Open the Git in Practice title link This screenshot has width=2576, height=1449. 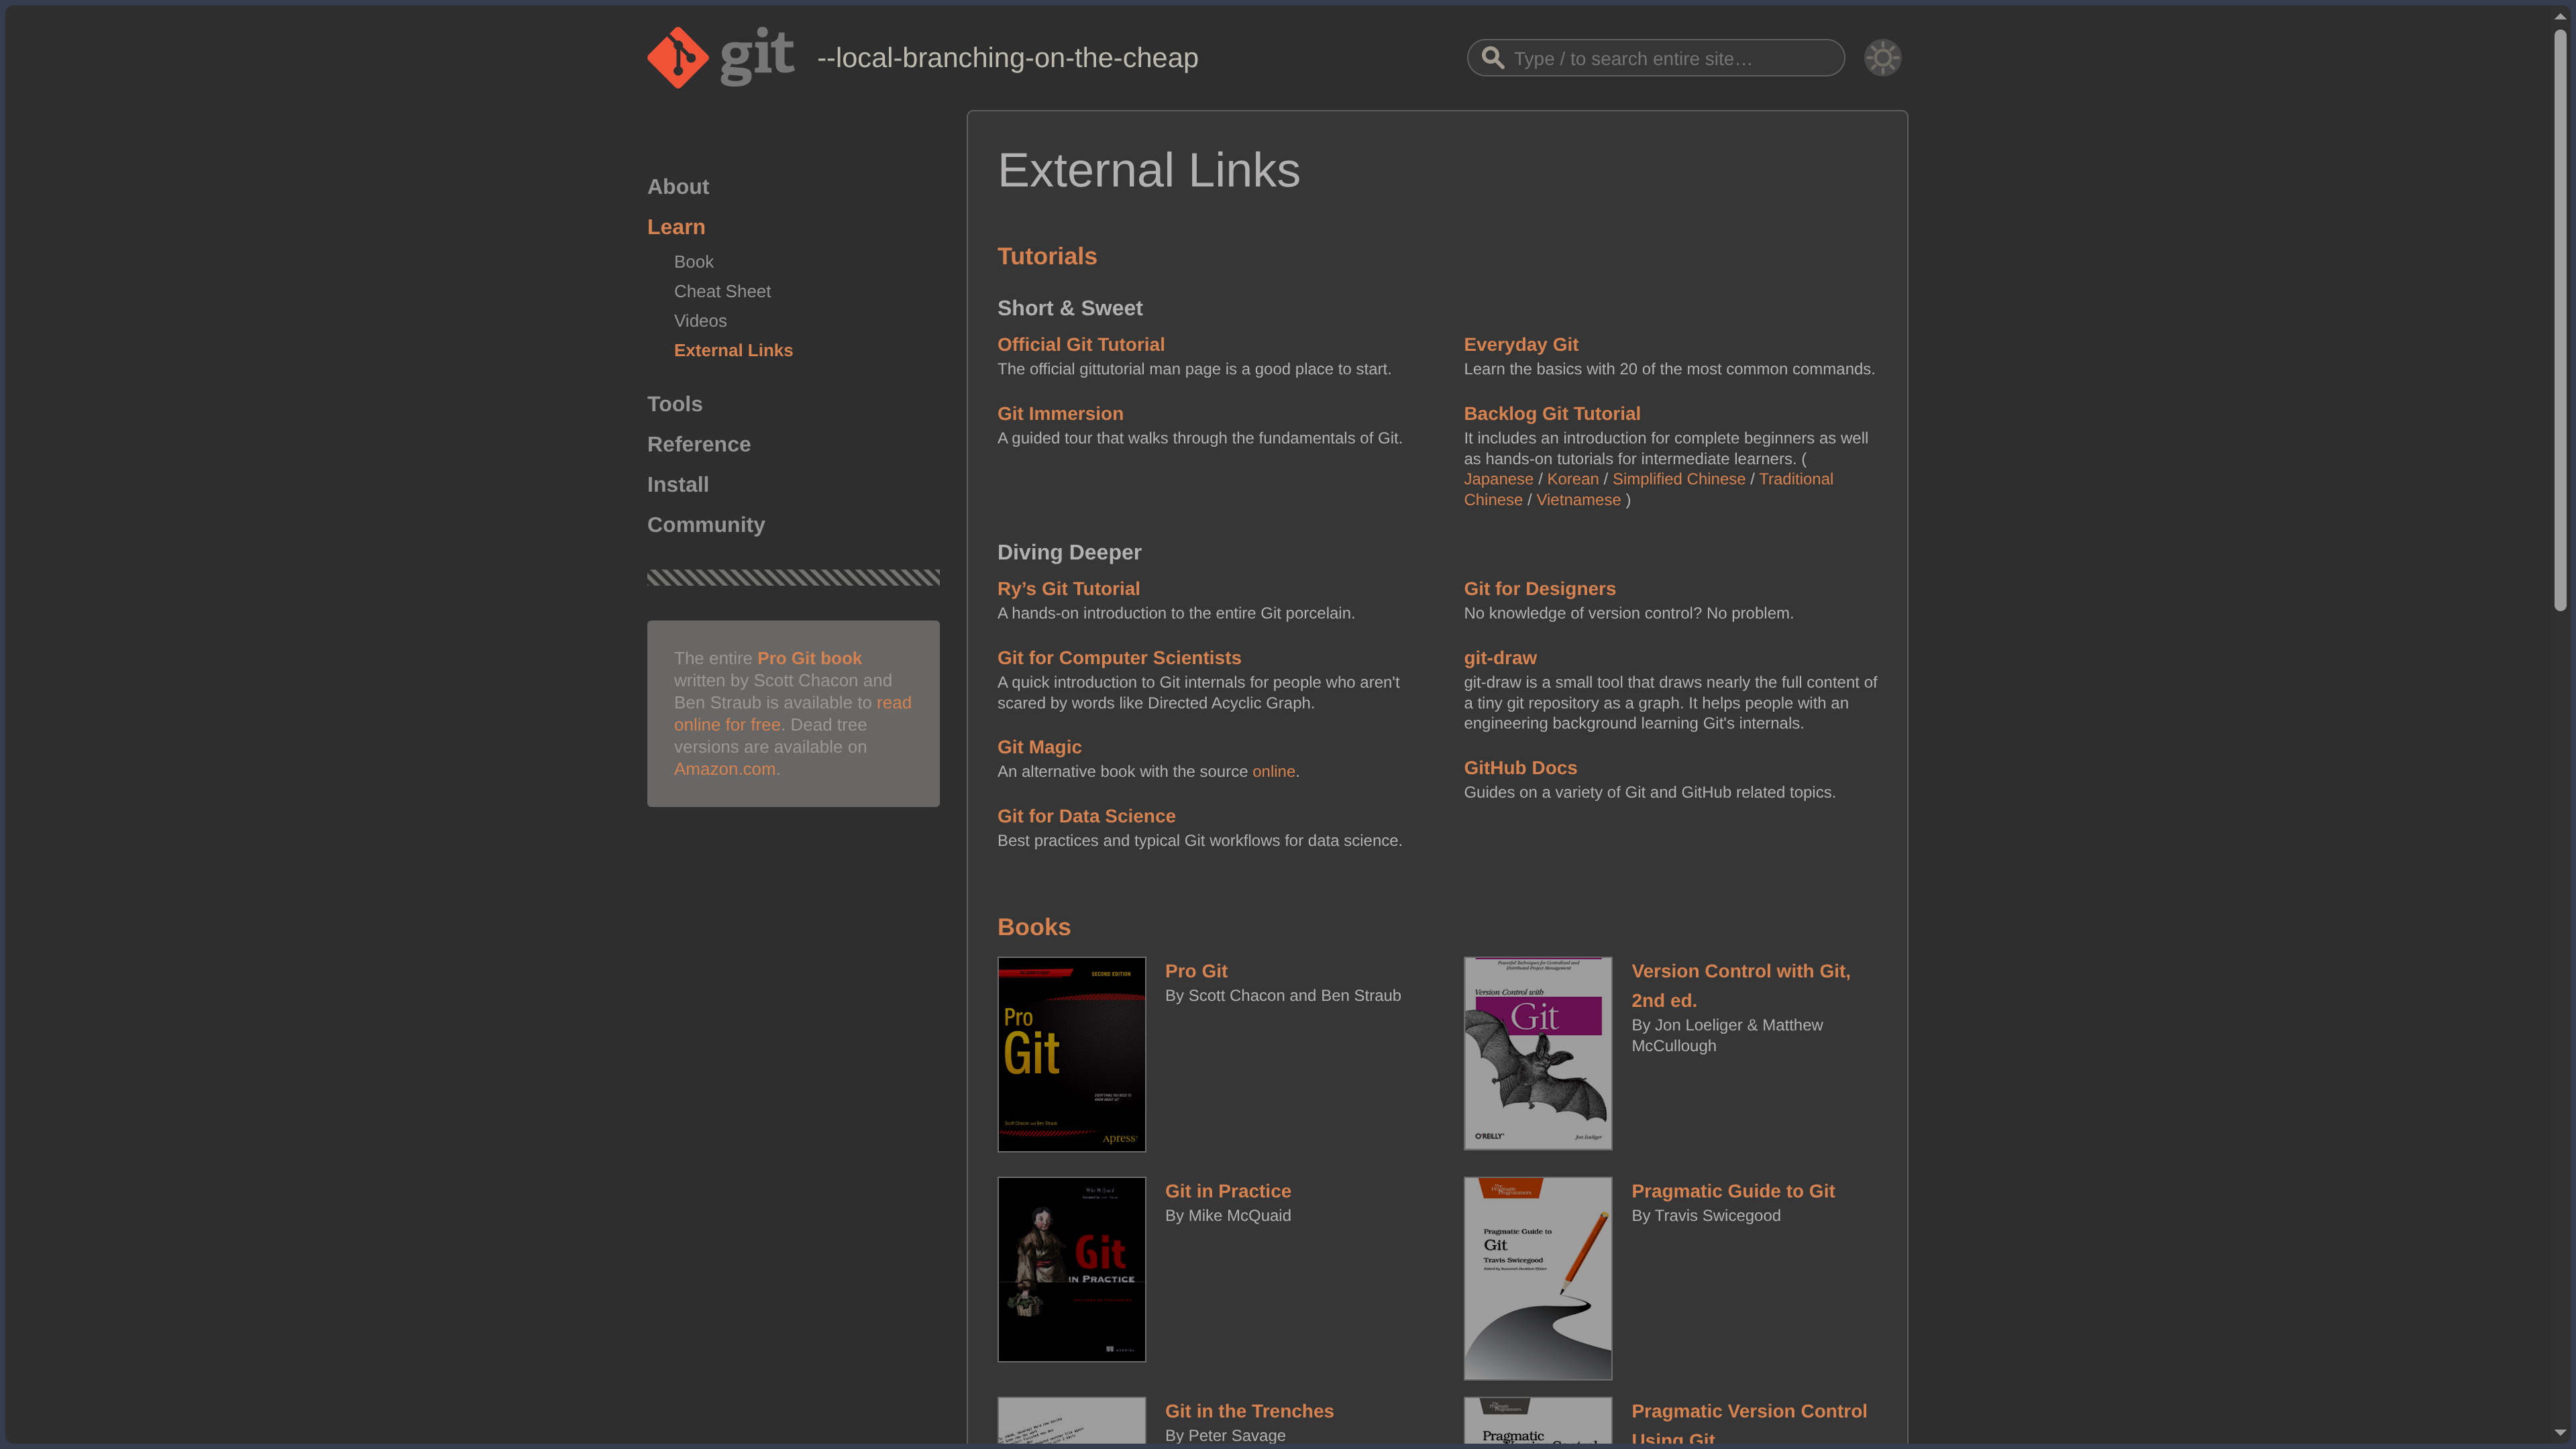(x=1227, y=1191)
